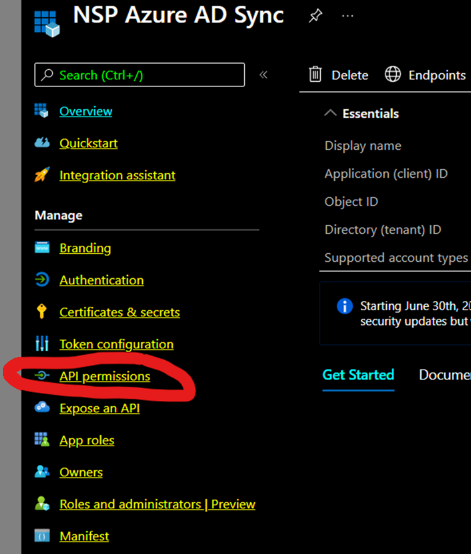Click the Authentication arrow icon

coord(42,279)
